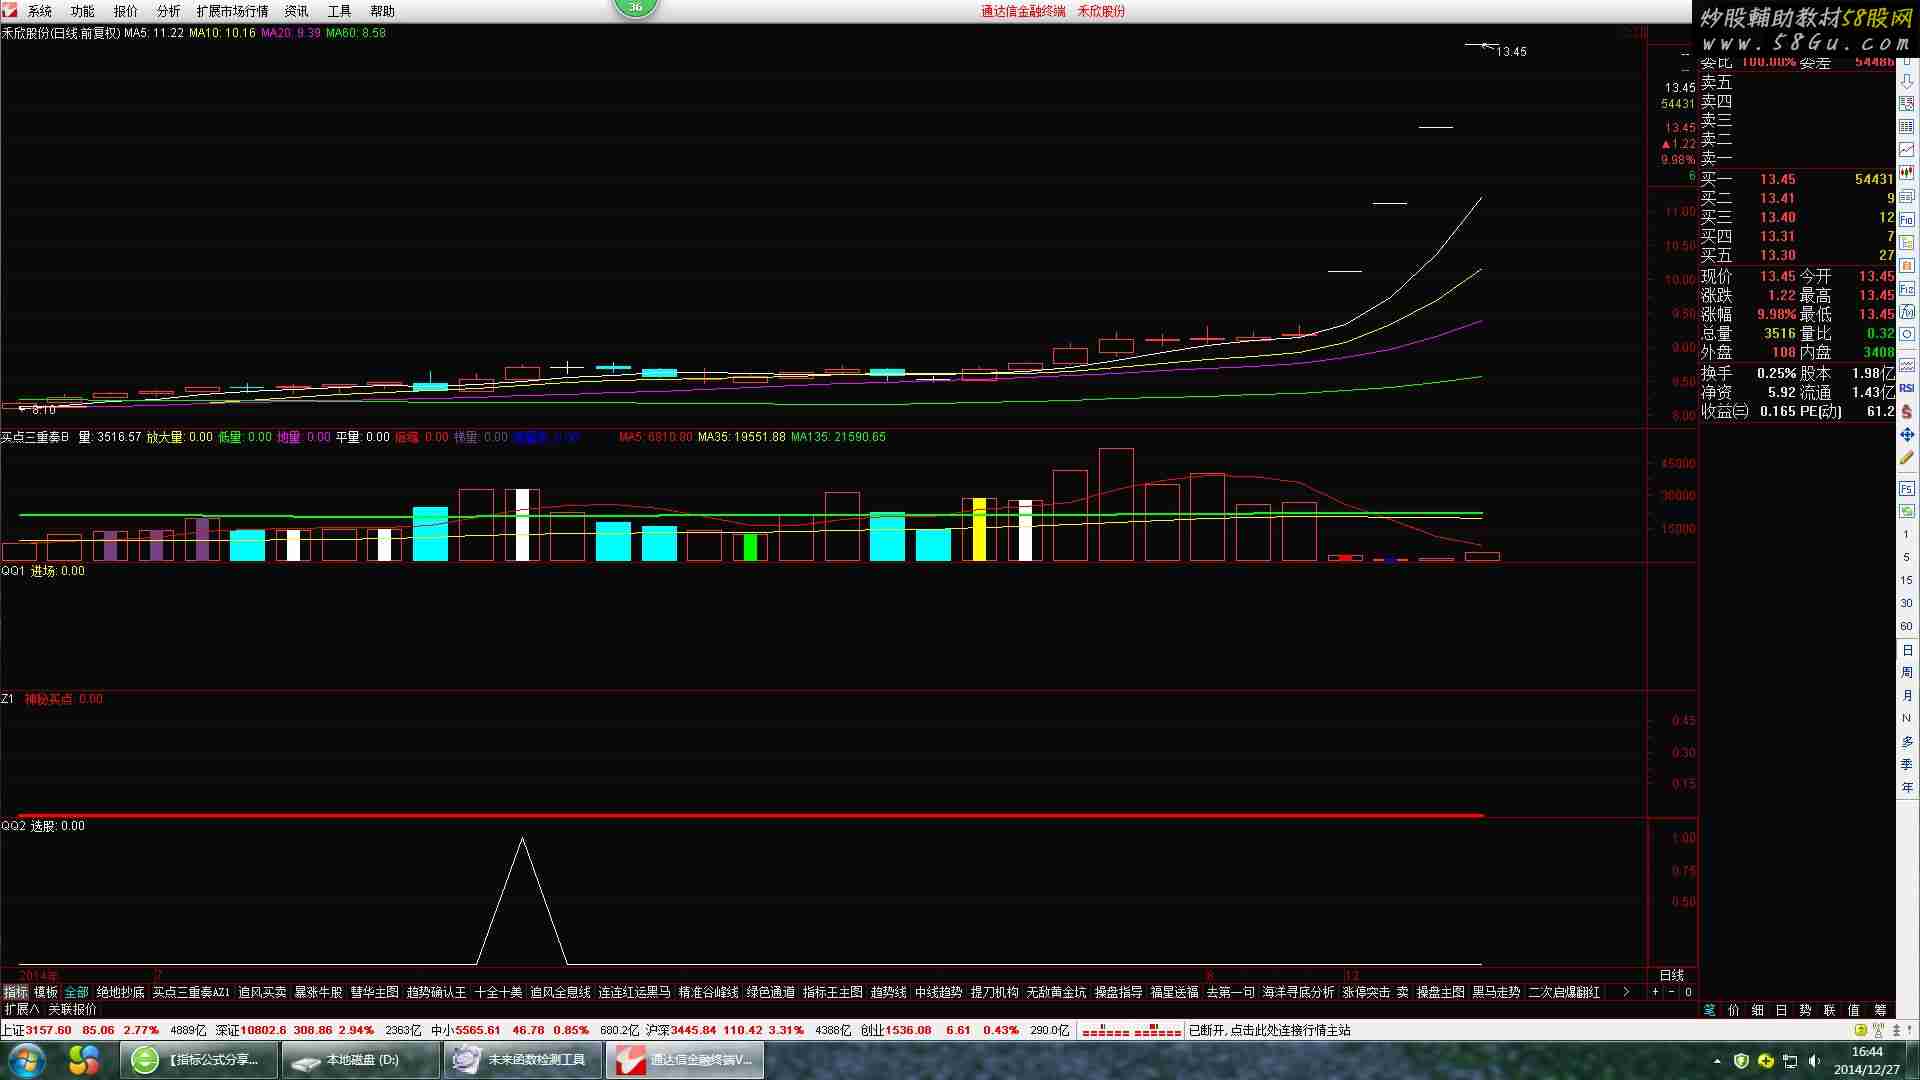Click the green 36 badge at top
Screen dimensions: 1920x1080
coord(635,7)
